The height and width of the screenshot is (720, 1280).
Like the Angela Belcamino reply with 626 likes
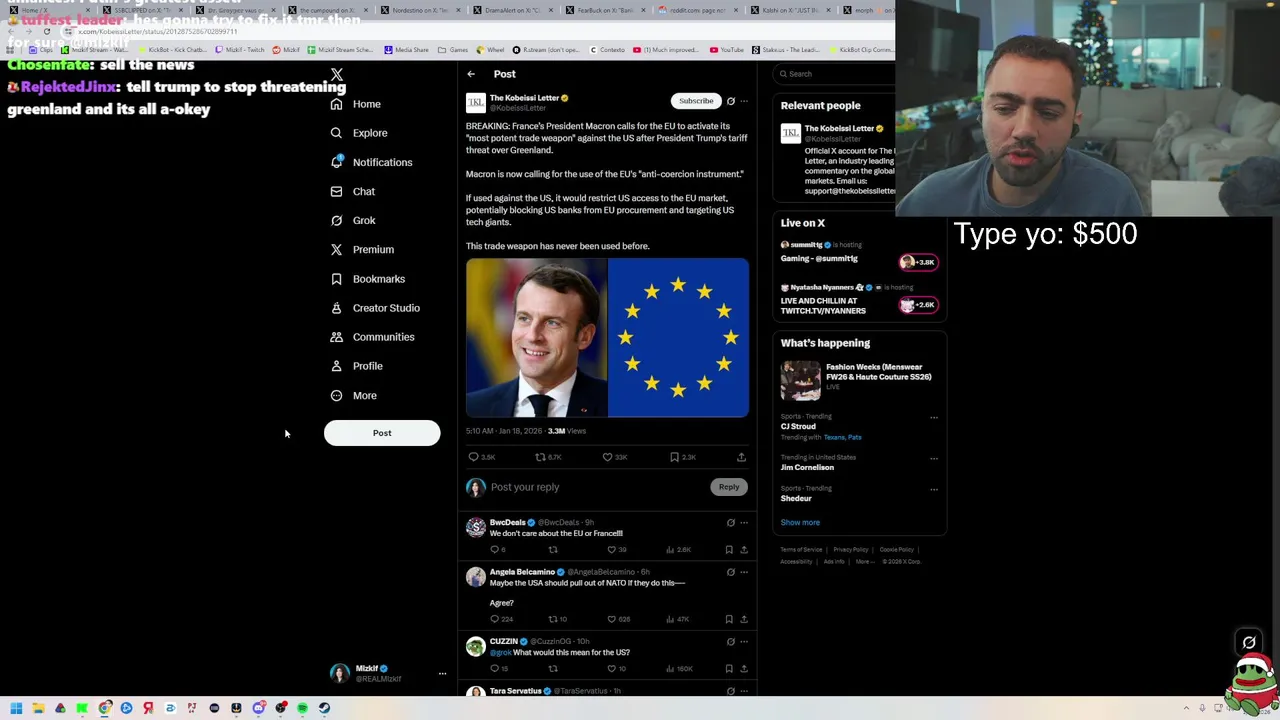612,619
